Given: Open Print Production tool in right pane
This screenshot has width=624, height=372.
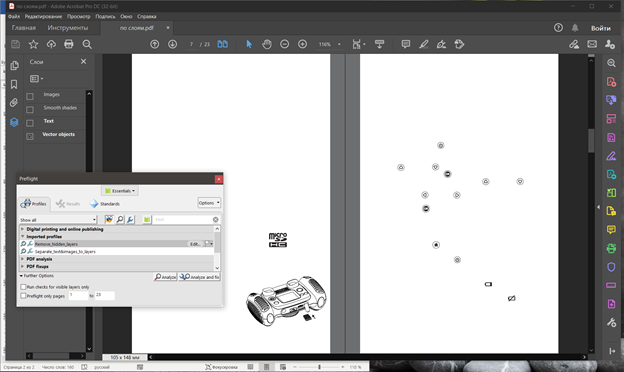Looking at the screenshot, I should coord(611,248).
